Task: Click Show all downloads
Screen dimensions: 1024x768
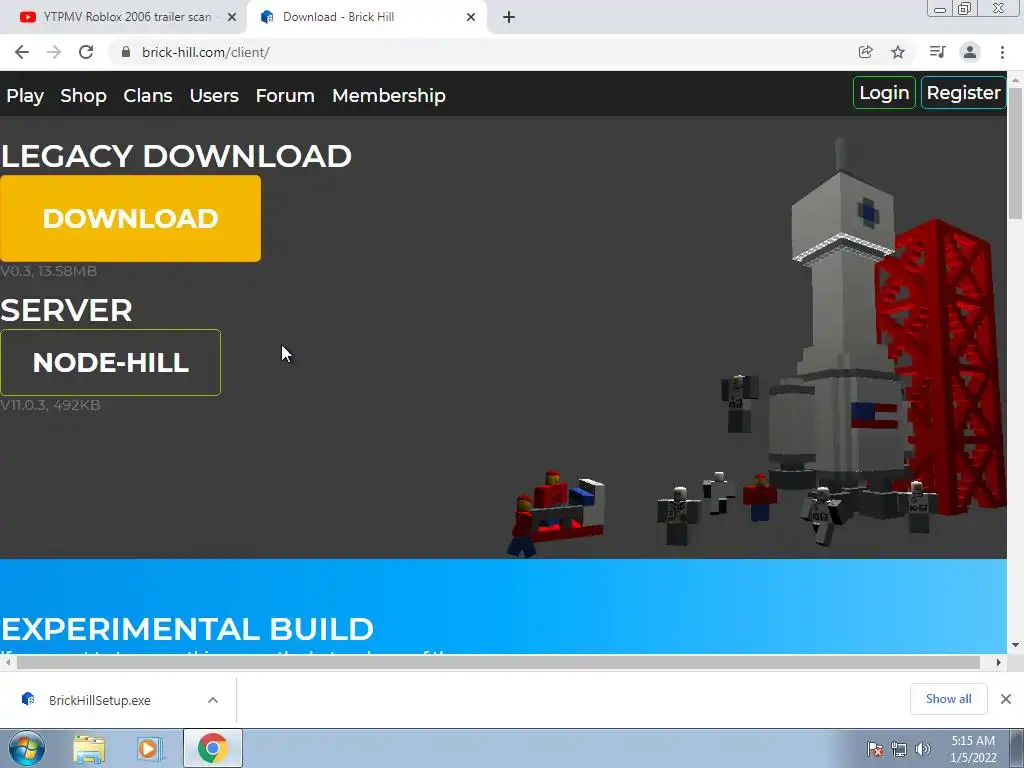Action: pyautogui.click(x=948, y=699)
